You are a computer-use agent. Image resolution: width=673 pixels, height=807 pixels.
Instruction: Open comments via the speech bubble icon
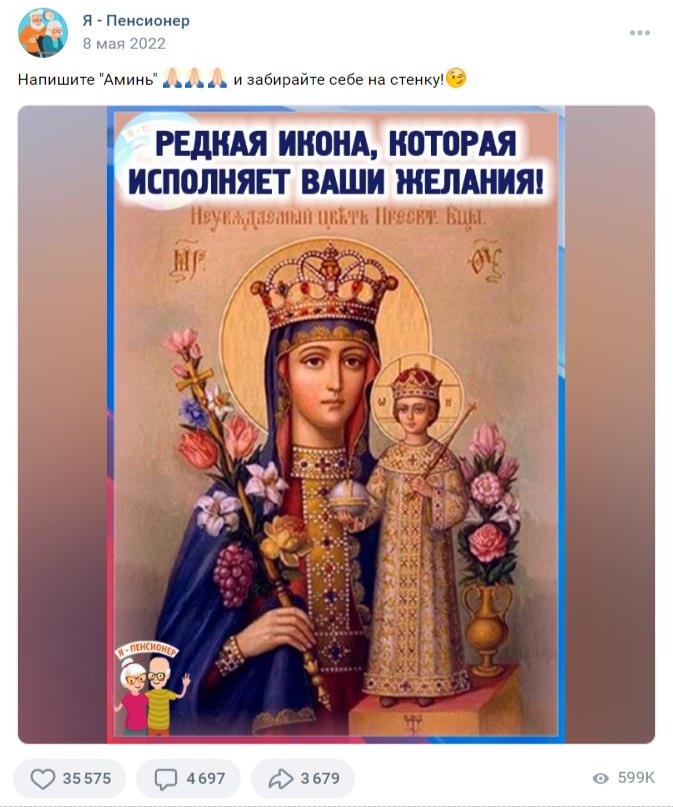tap(166, 779)
